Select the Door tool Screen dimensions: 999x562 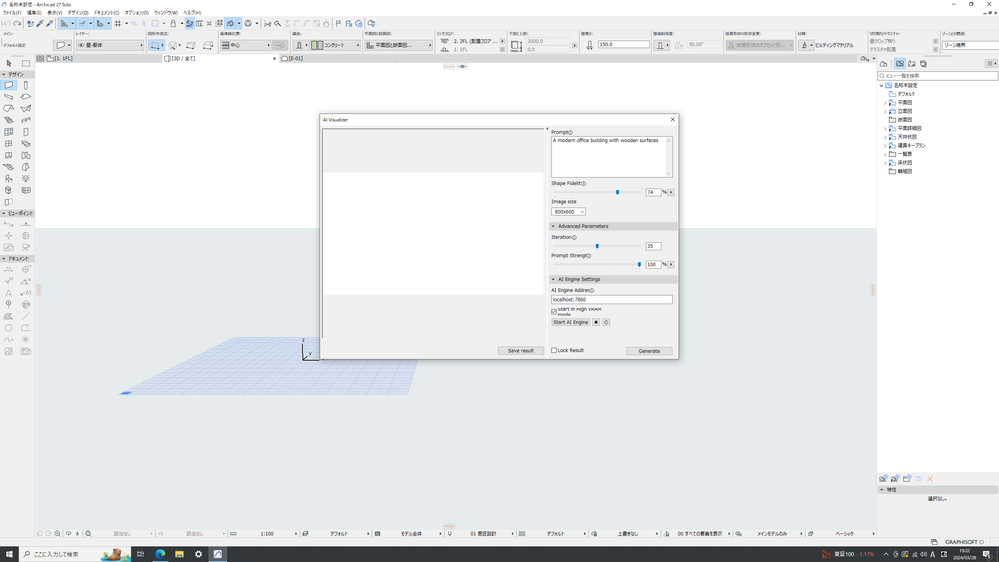[25, 132]
